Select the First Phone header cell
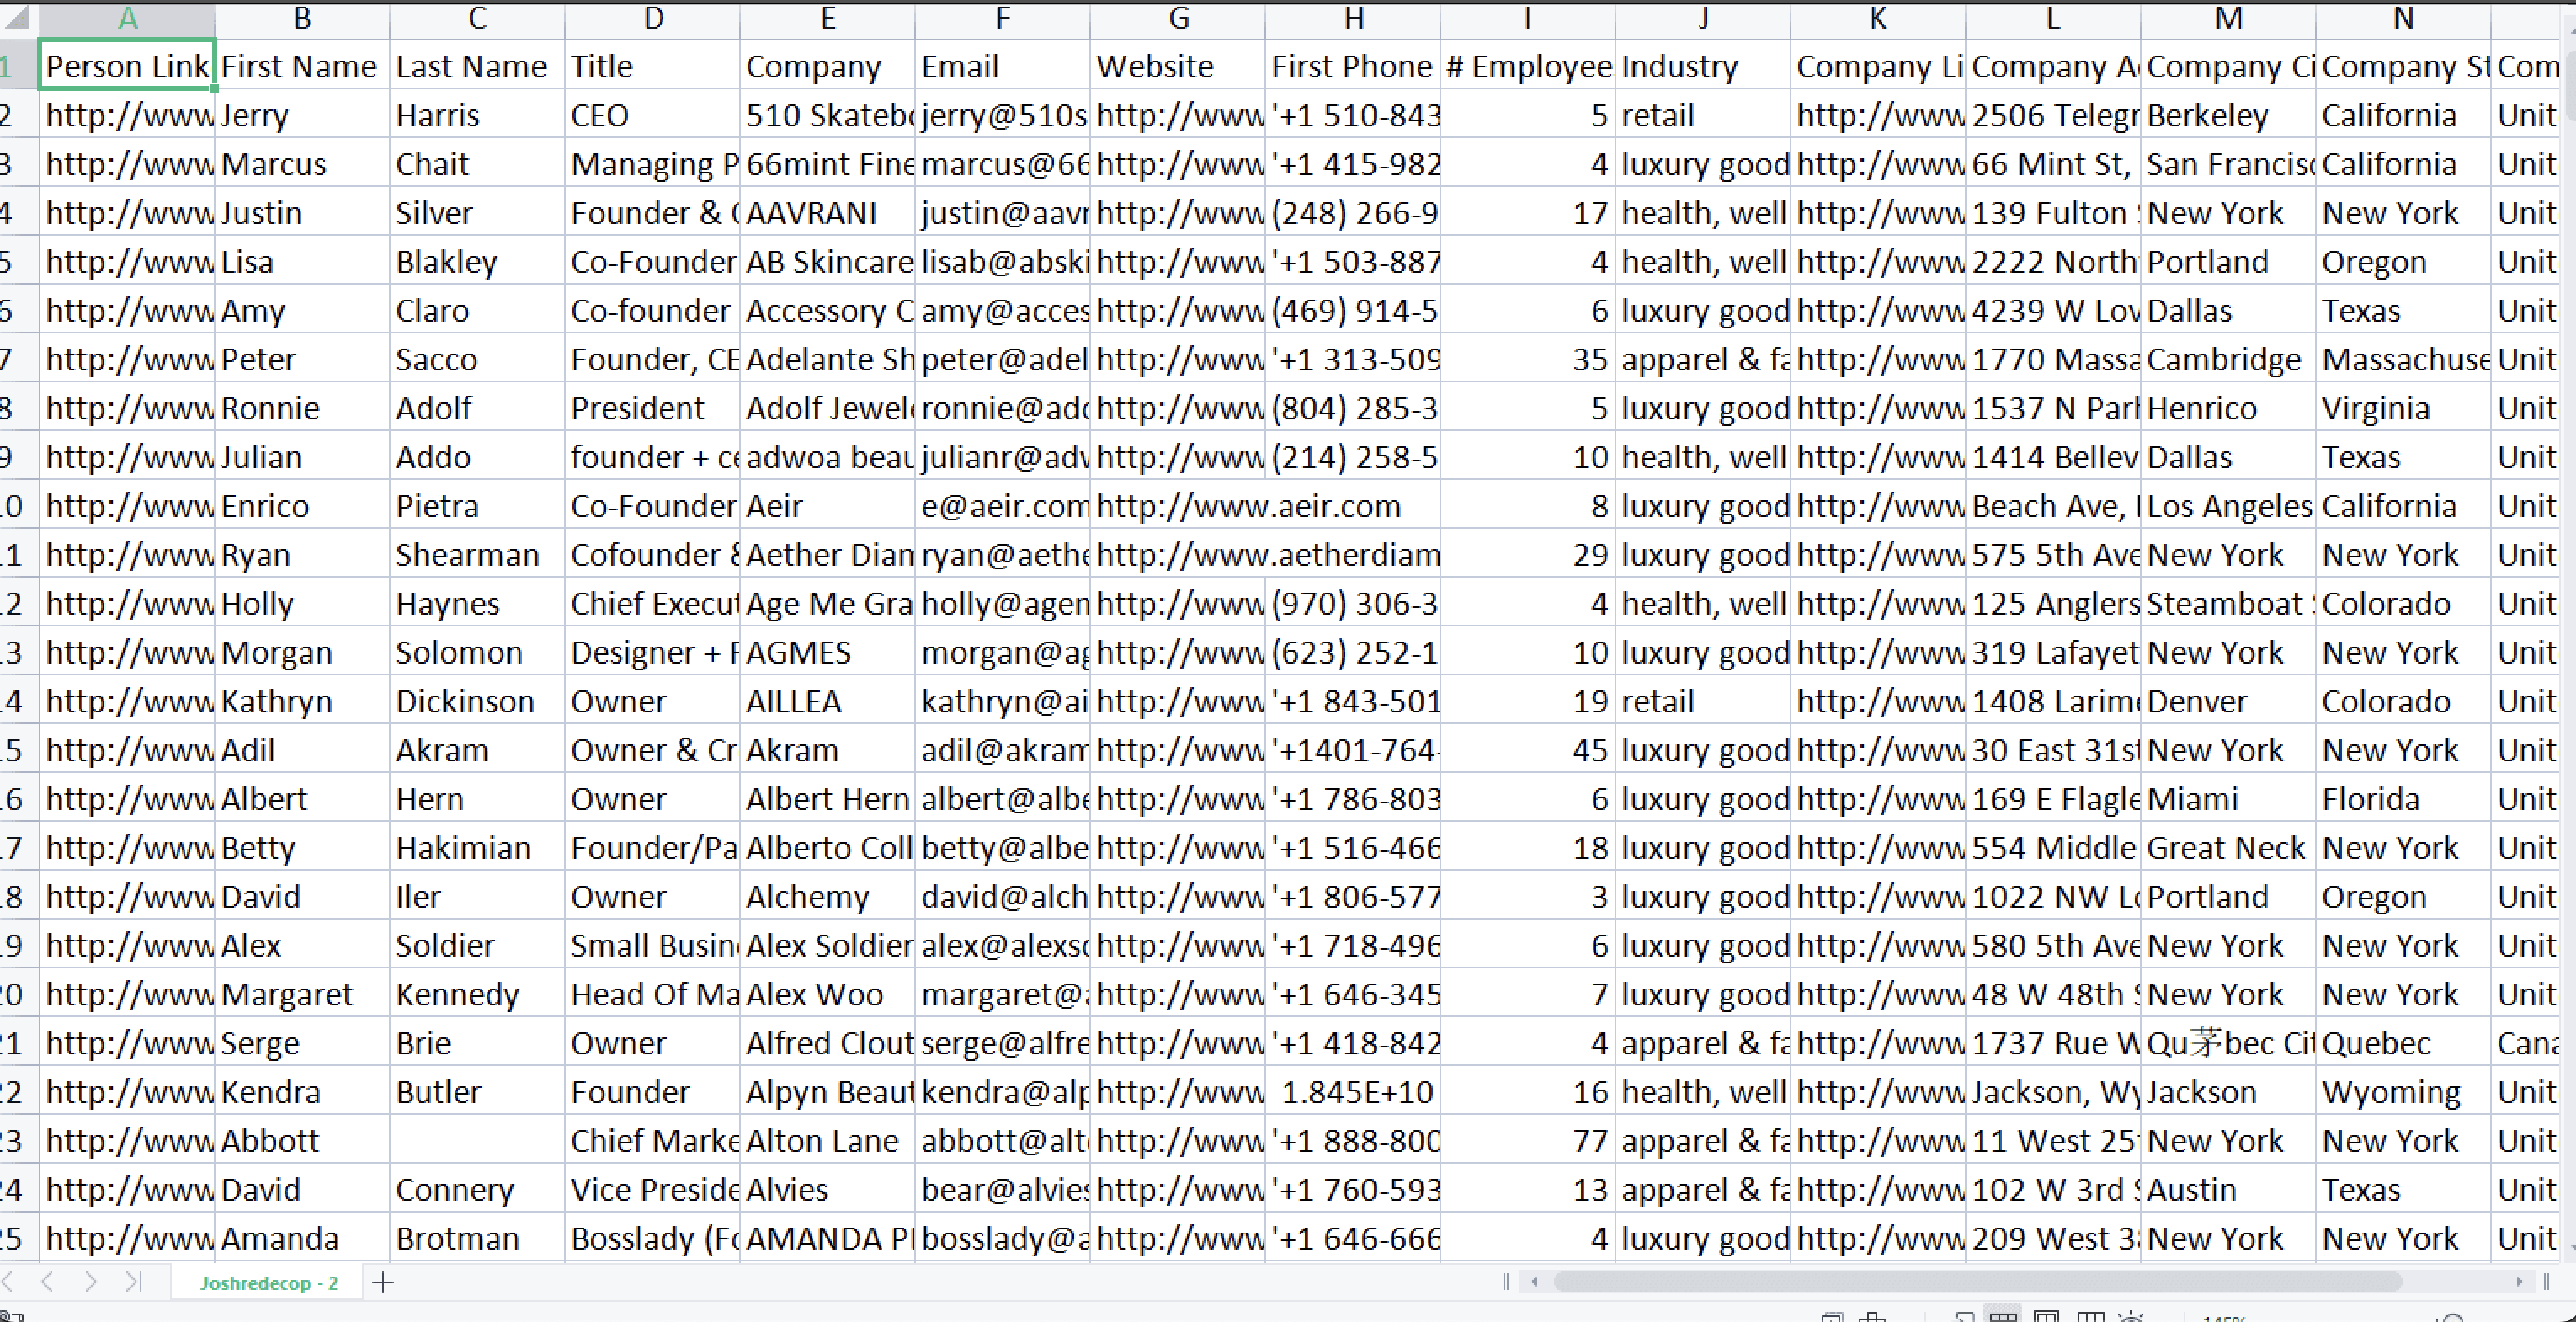Viewport: 2576px width, 1322px height. coord(1353,66)
